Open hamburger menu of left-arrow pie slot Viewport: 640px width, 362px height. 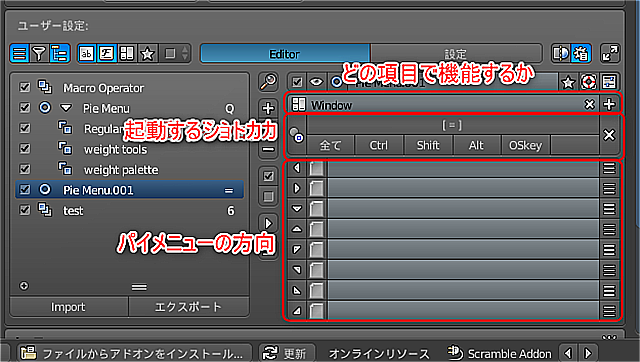(609, 168)
